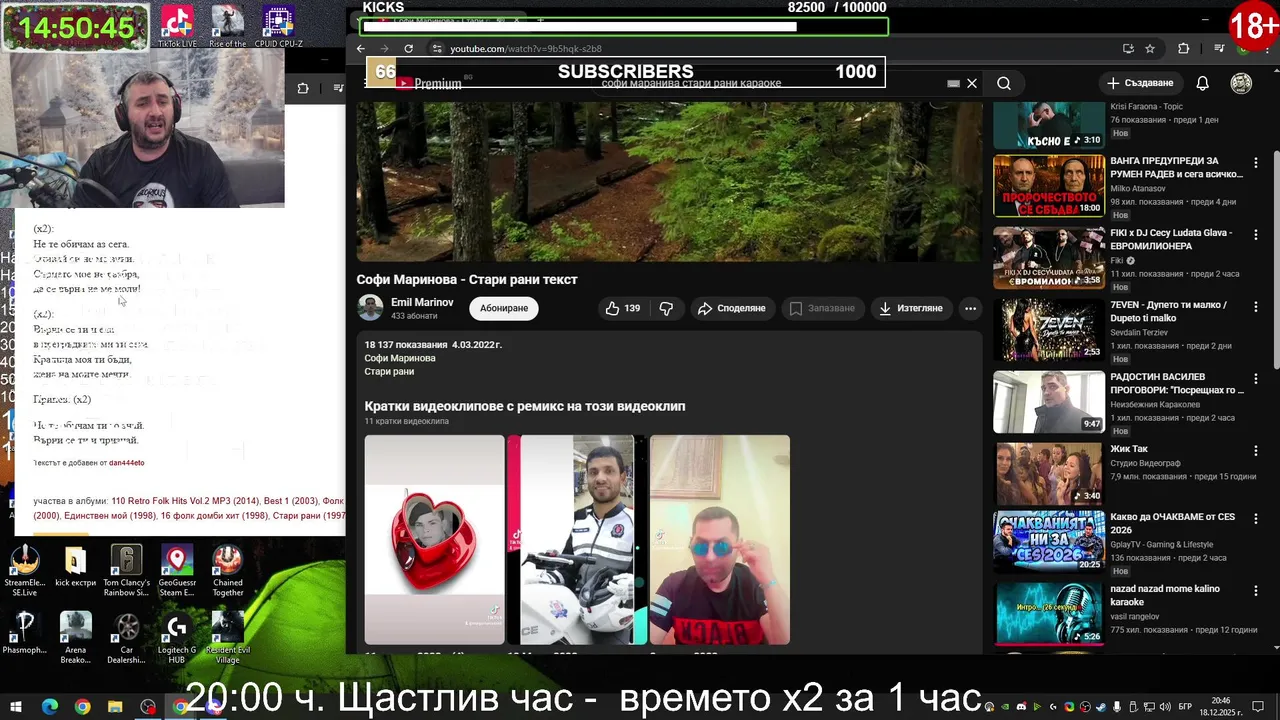The height and width of the screenshot is (720, 1280).
Task: Open options for РАДОСТИН ВАСИЛЕВ video
Action: tap(1256, 378)
